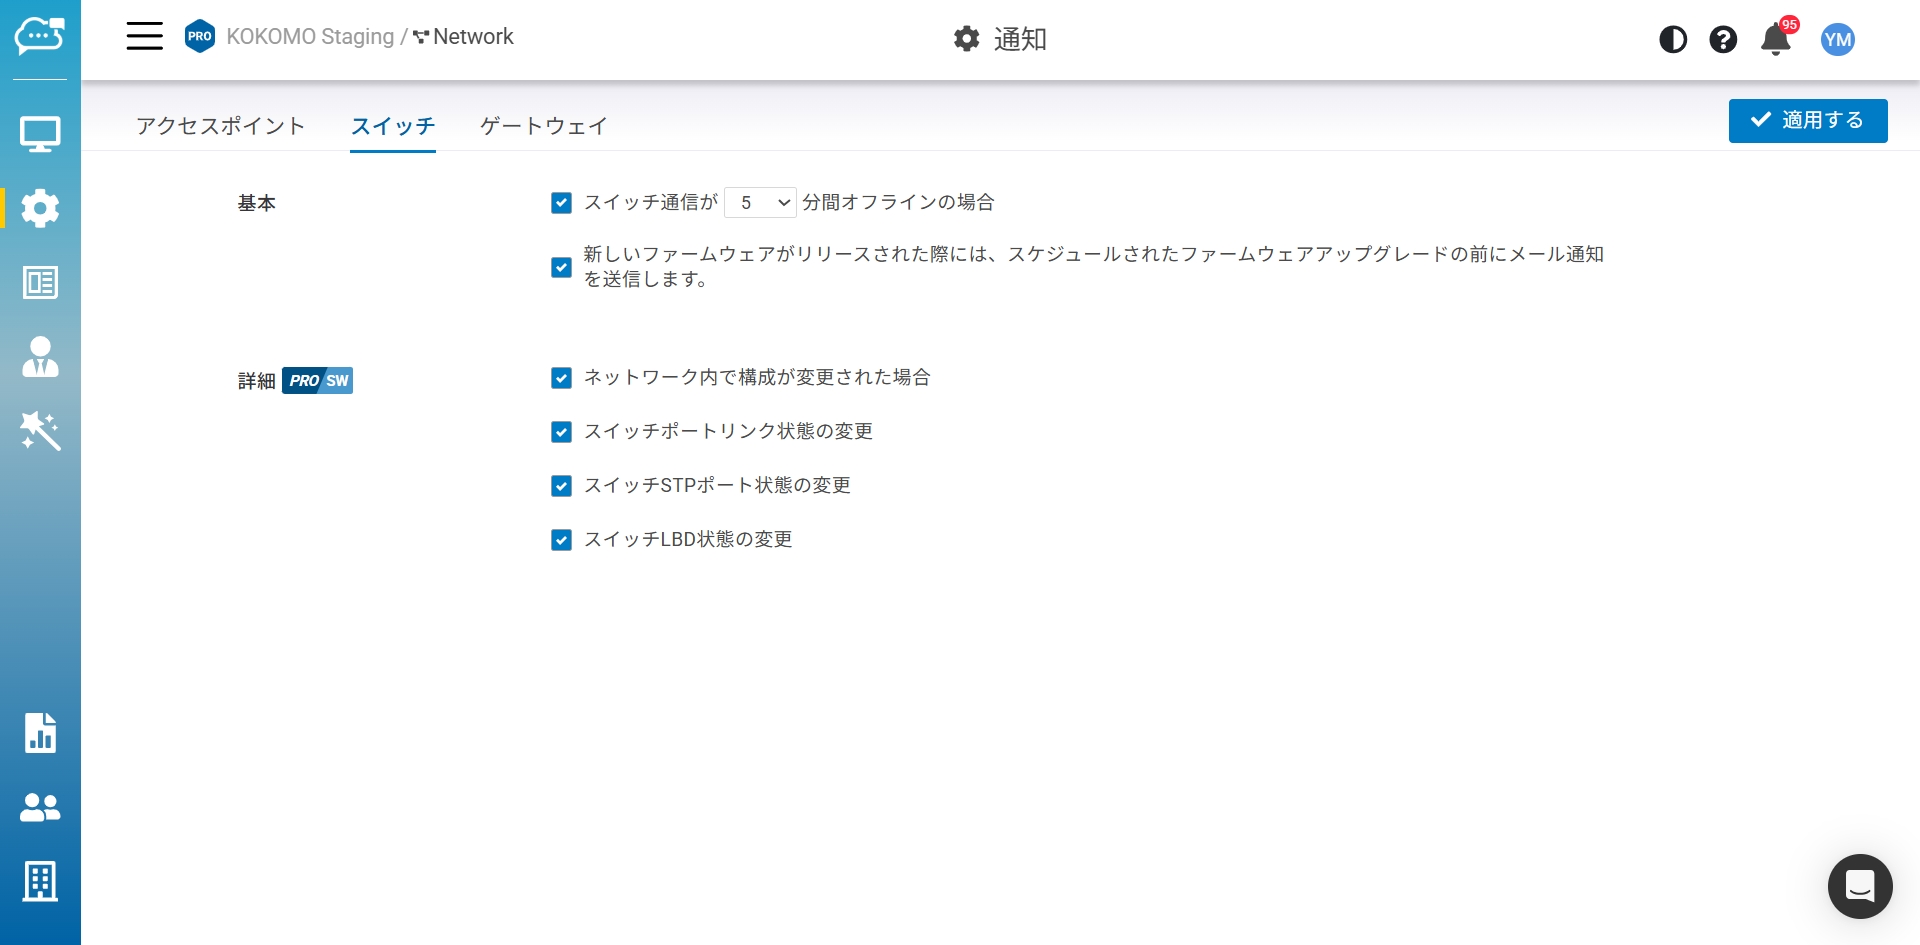The width and height of the screenshot is (1920, 945).
Task: Open notifications bell with 95 badge
Action: click(x=1776, y=40)
